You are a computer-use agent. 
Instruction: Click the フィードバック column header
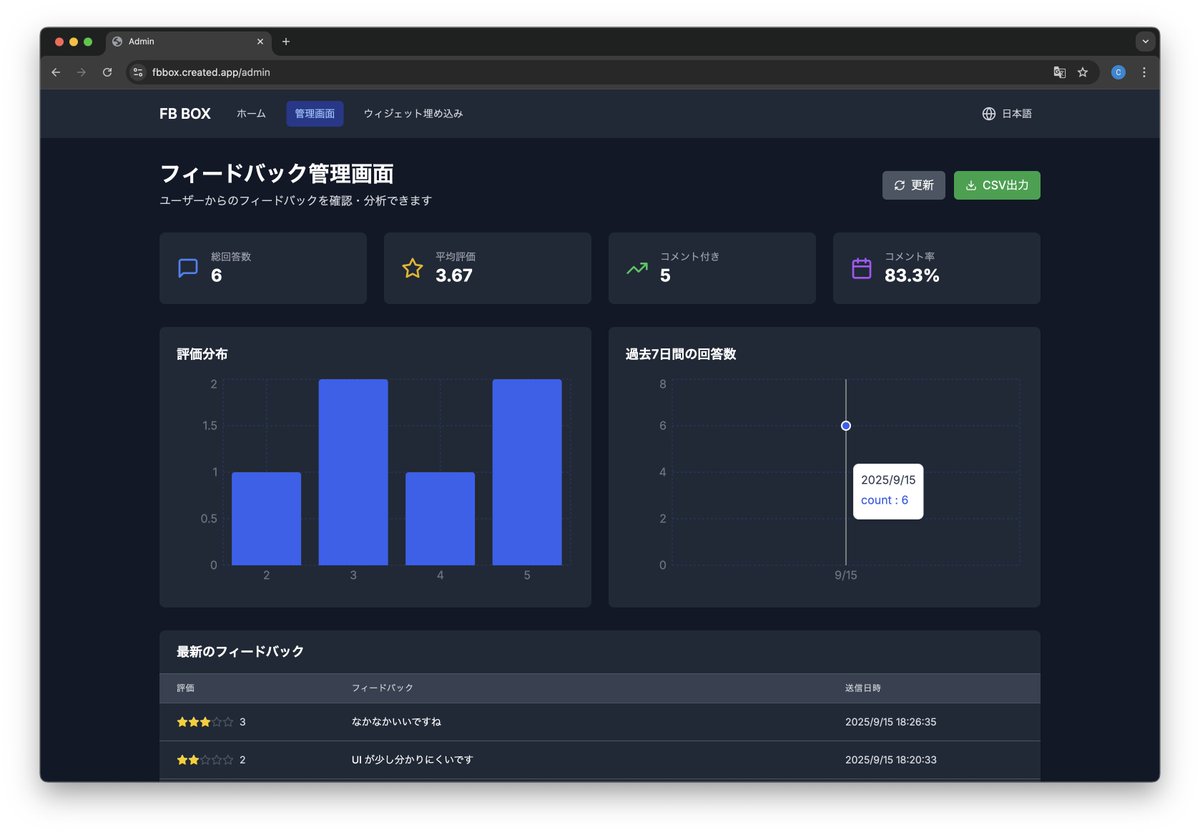[x=382, y=688]
